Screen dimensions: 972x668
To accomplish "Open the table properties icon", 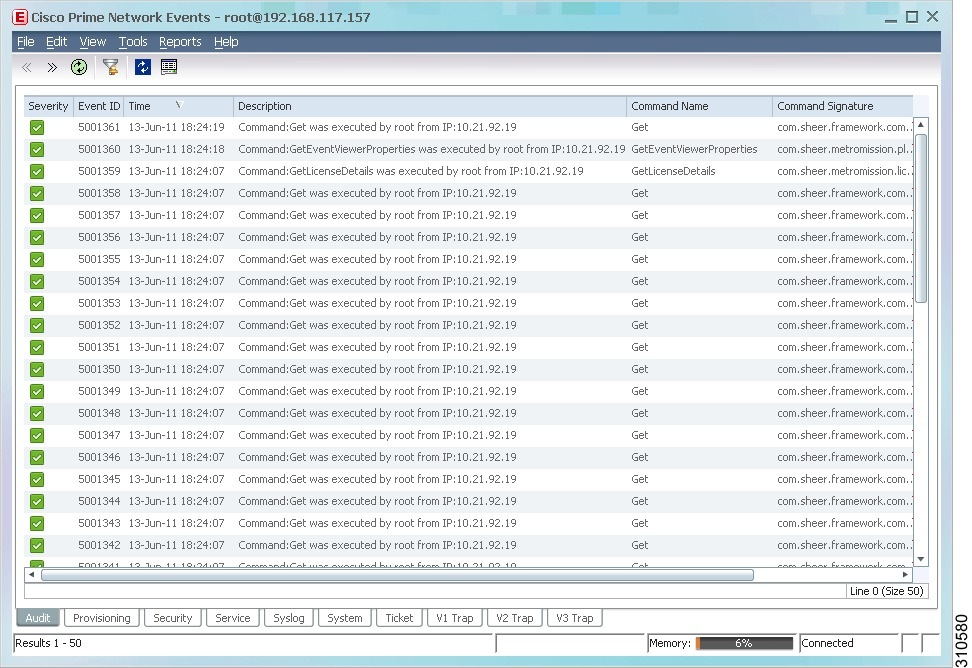I will 169,67.
